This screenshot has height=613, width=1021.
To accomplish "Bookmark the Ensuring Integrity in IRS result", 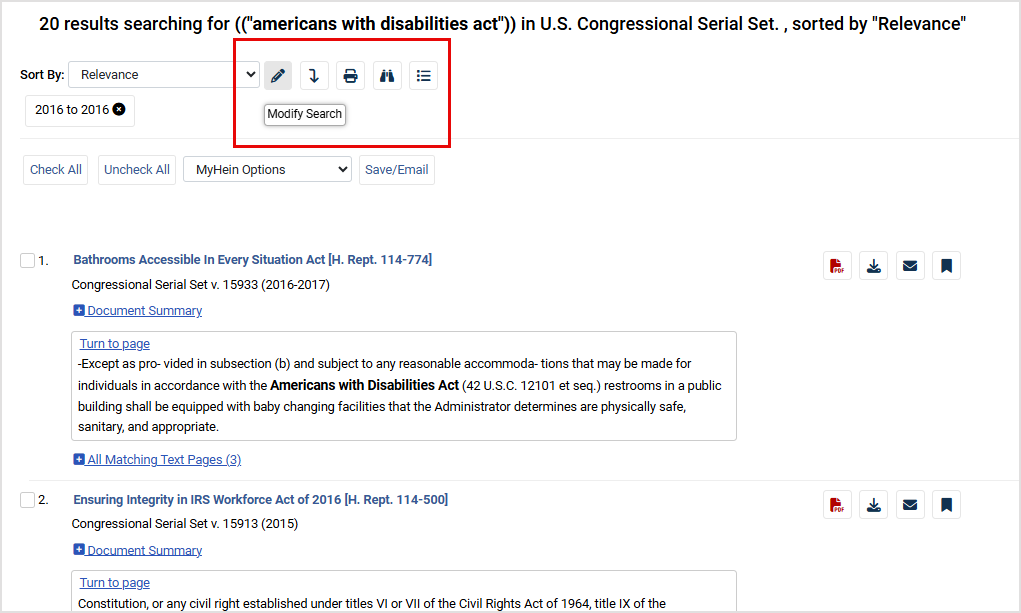I will 946,505.
